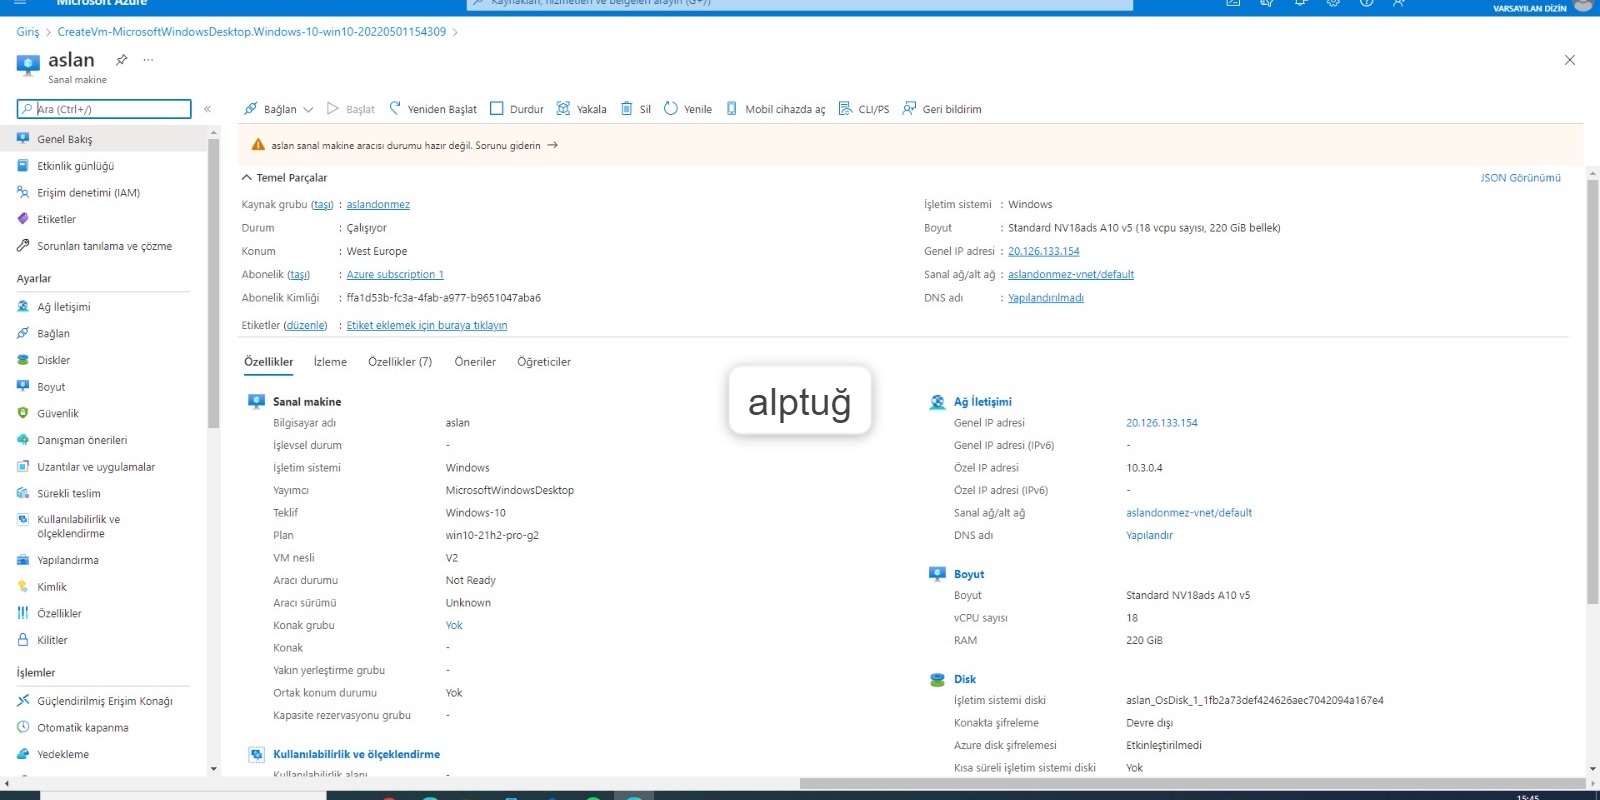Open Boyut in the left sidebar
1600x800 pixels.
point(51,387)
